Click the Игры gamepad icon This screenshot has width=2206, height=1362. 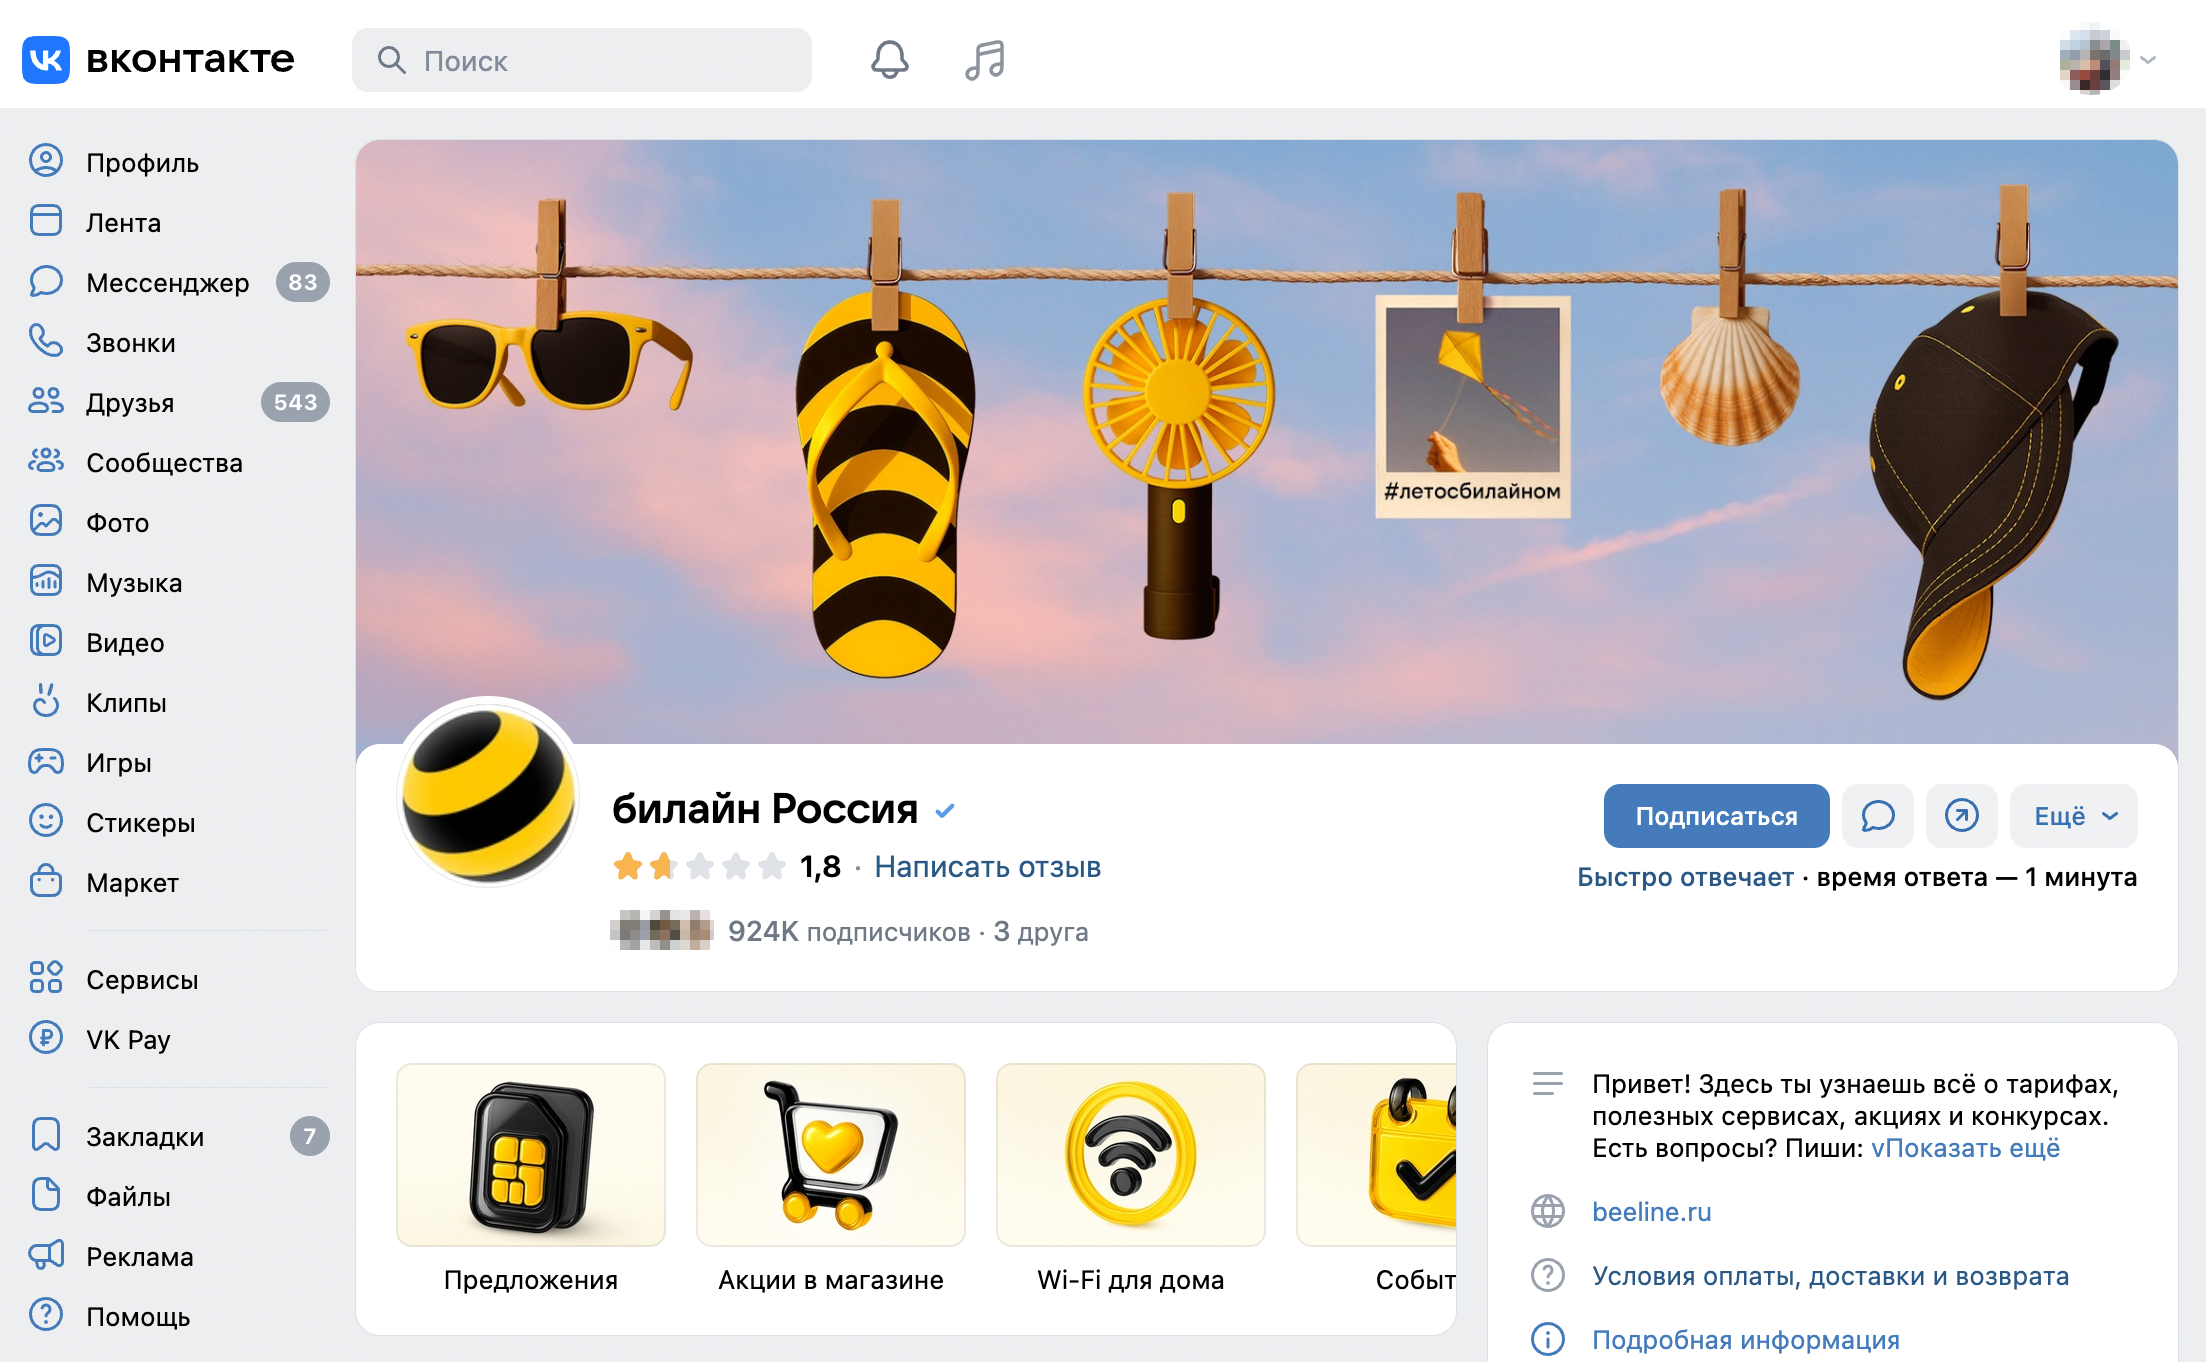(46, 761)
